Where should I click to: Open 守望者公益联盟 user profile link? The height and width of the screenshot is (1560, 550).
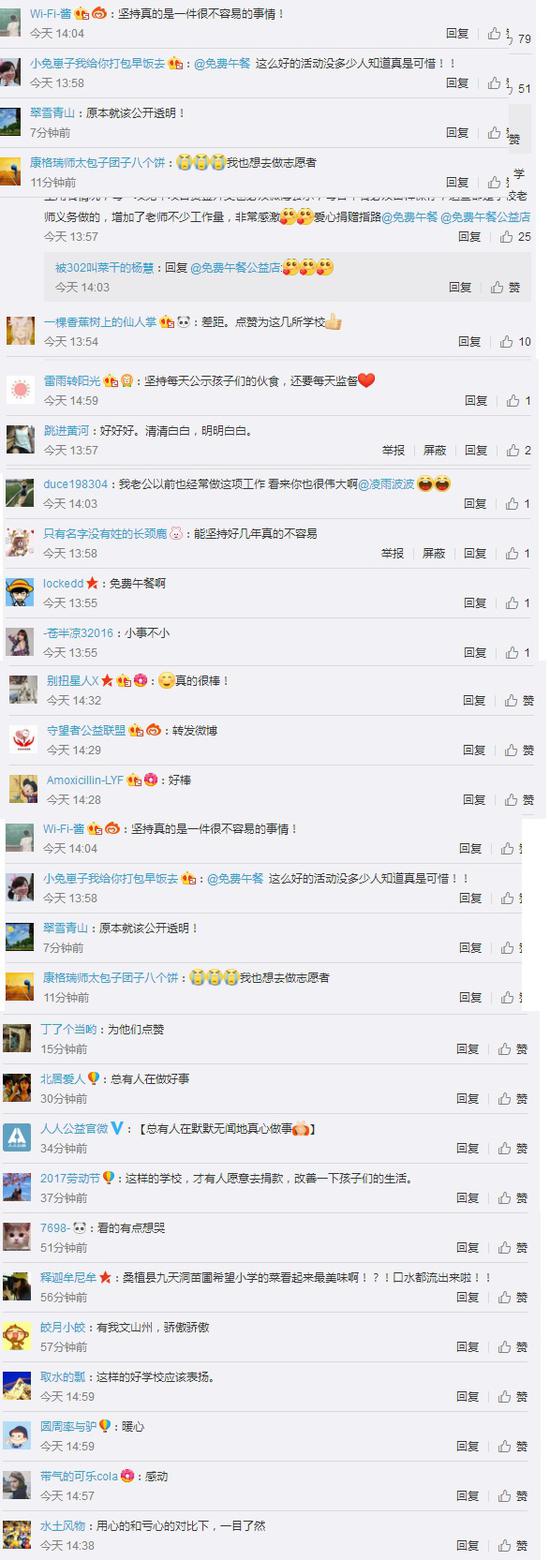[x=86, y=731]
